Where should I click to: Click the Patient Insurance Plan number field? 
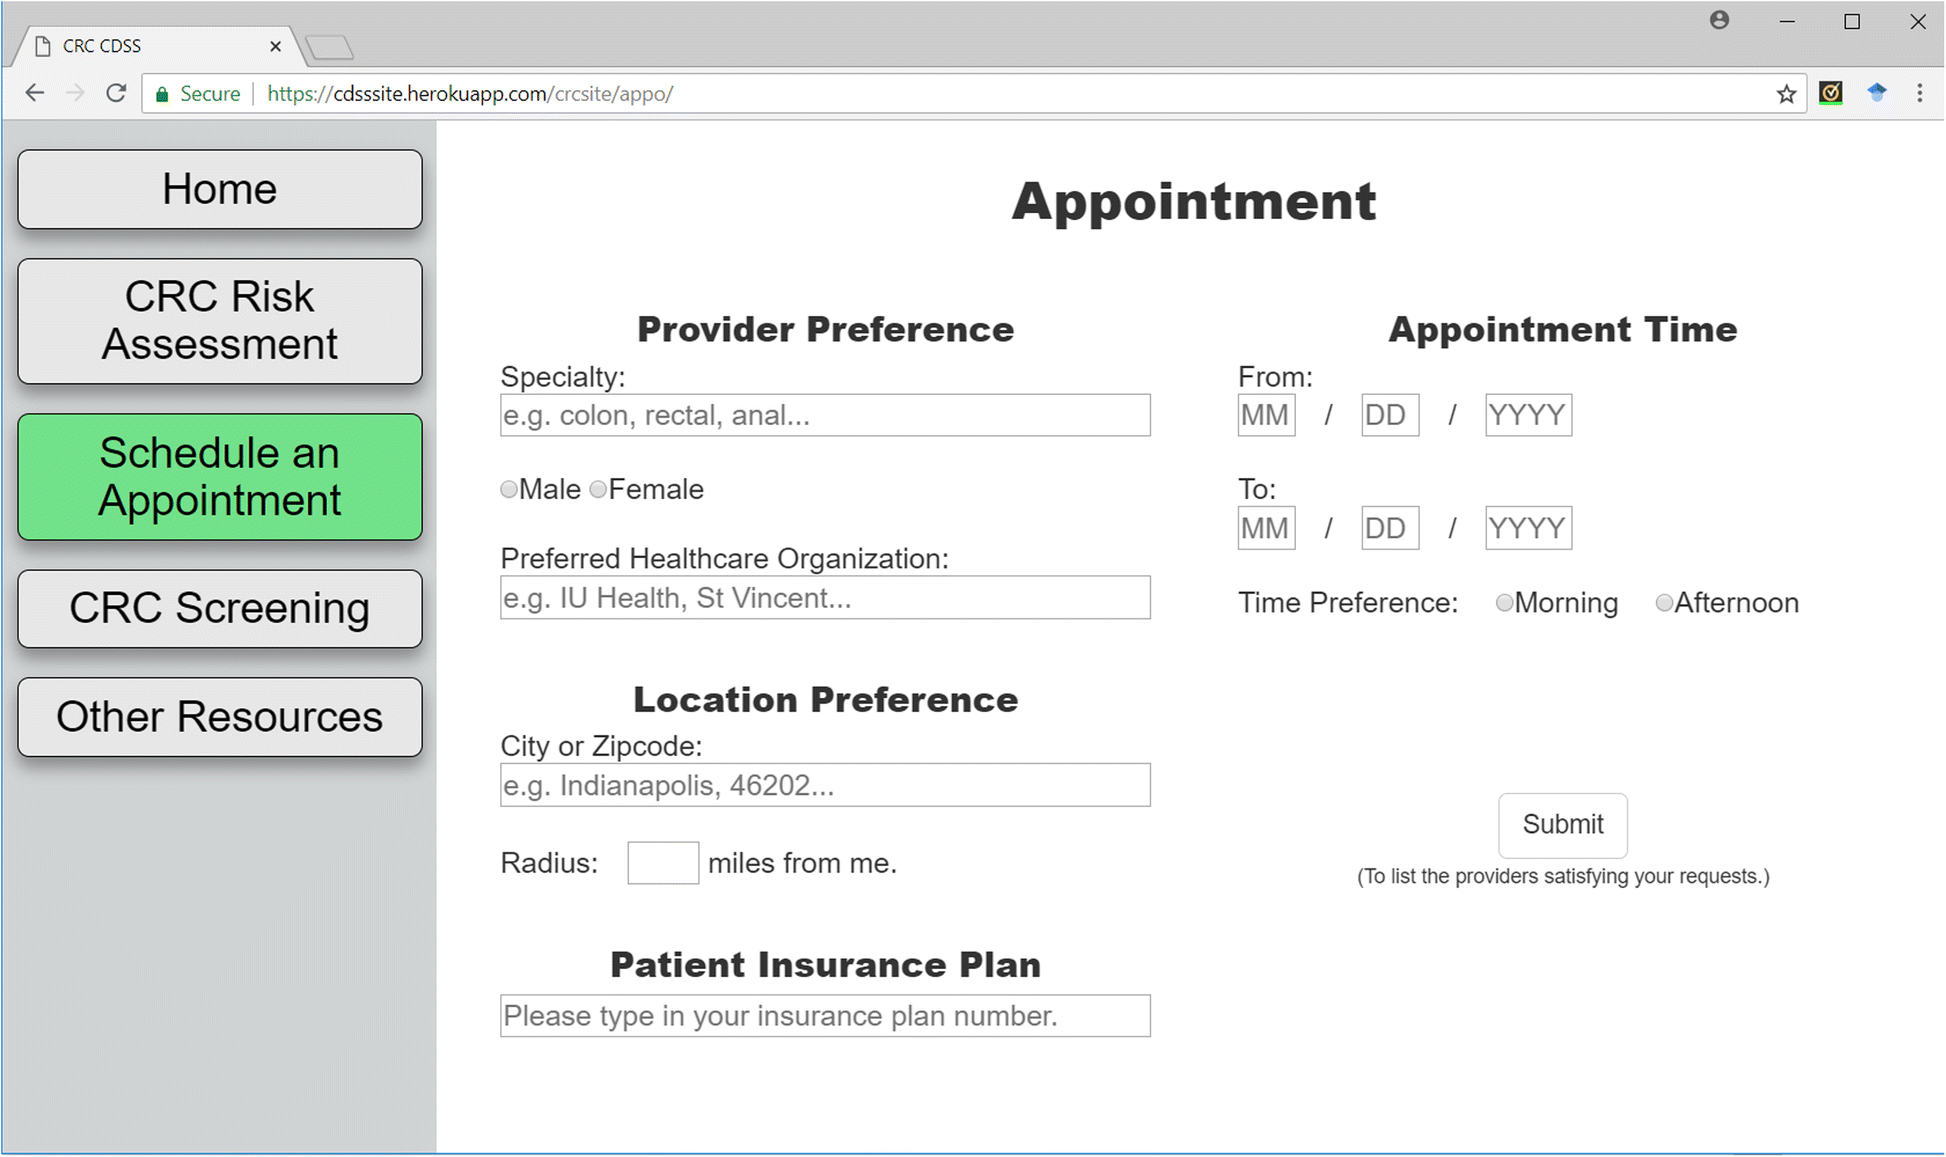825,1015
